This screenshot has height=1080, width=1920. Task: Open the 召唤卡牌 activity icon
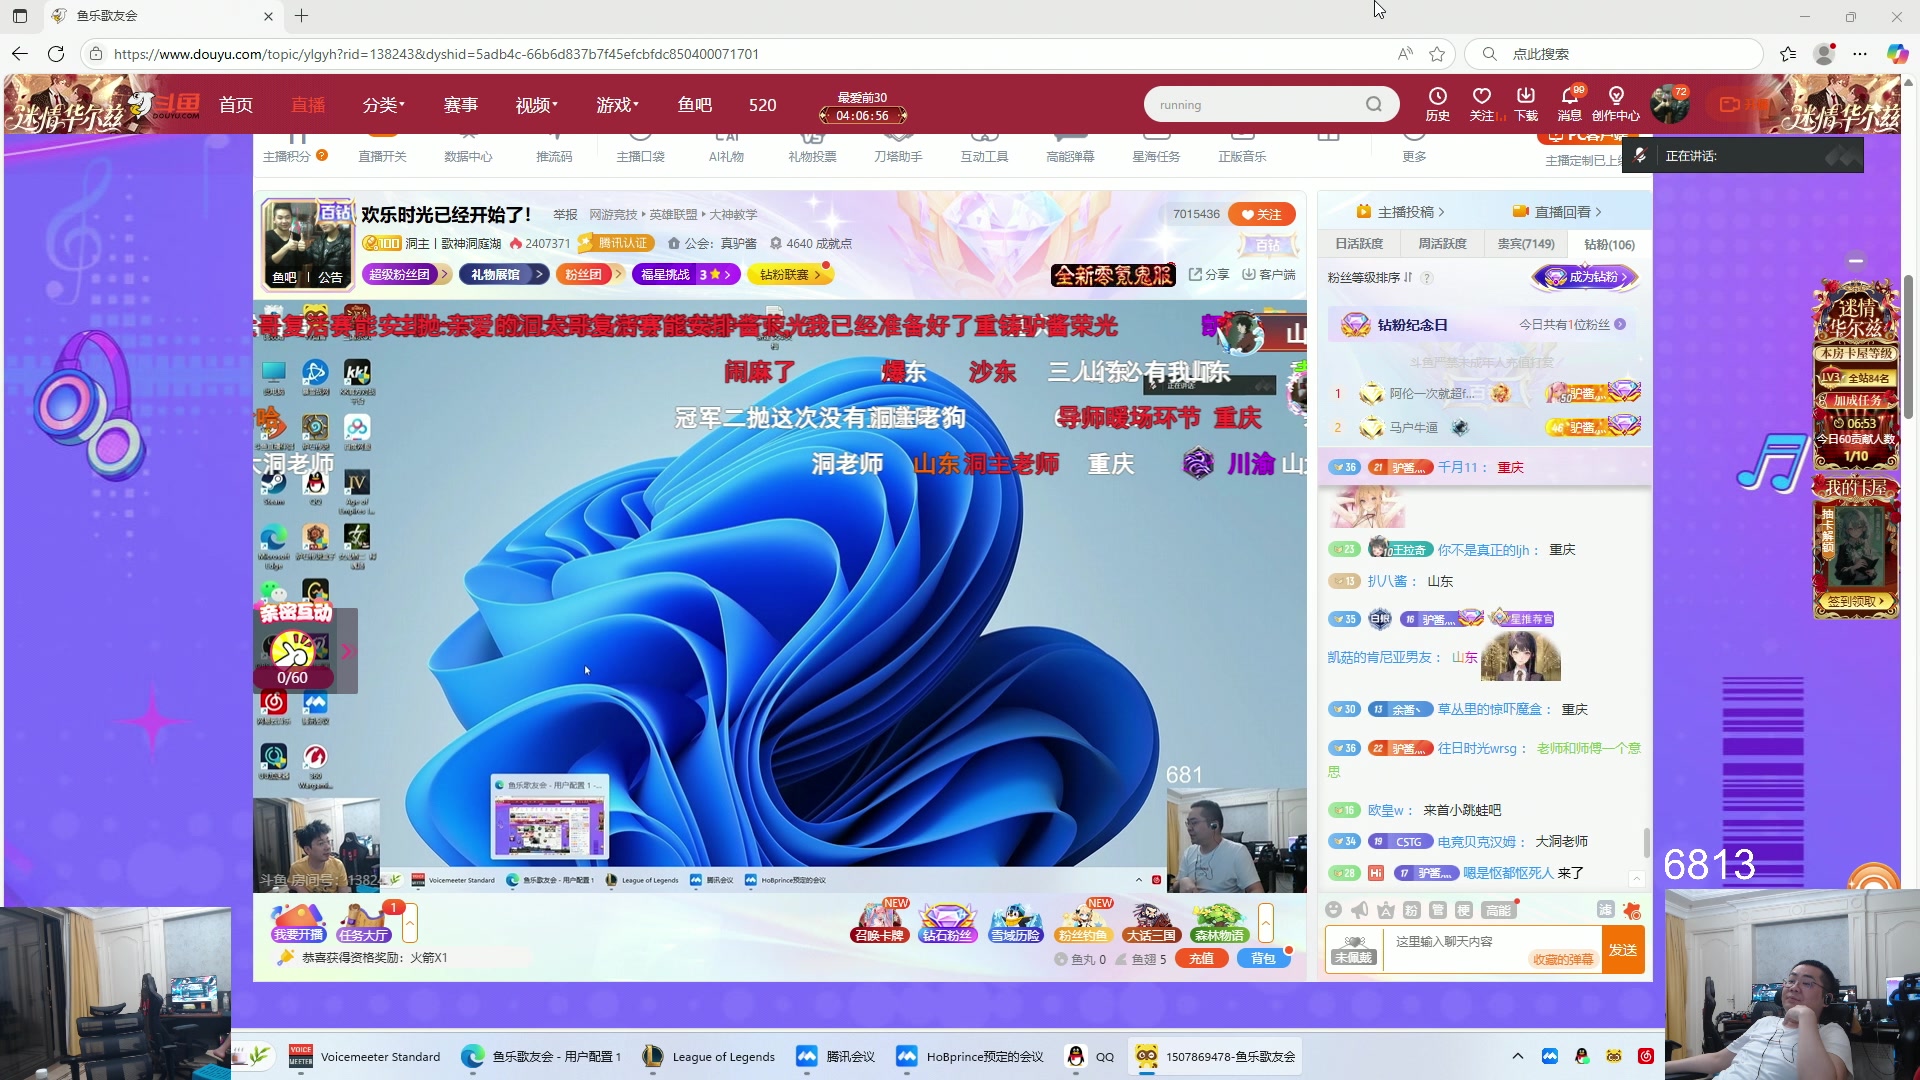point(879,923)
